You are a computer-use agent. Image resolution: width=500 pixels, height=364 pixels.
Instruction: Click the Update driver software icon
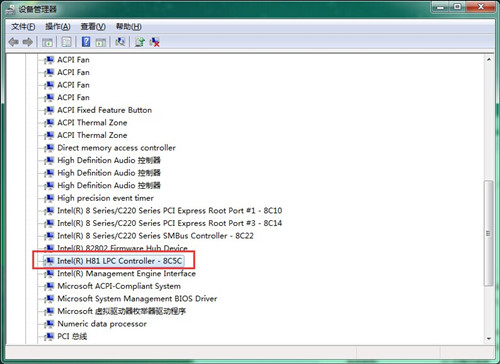coord(140,42)
